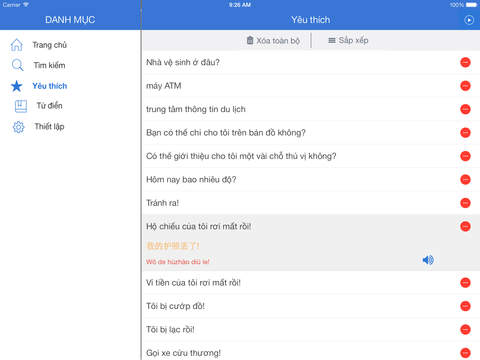The height and width of the screenshot is (360, 480).
Task: Open 'Bạn có thể chỉ cho tôi trên bản đồ không?'
Action: (x=226, y=133)
